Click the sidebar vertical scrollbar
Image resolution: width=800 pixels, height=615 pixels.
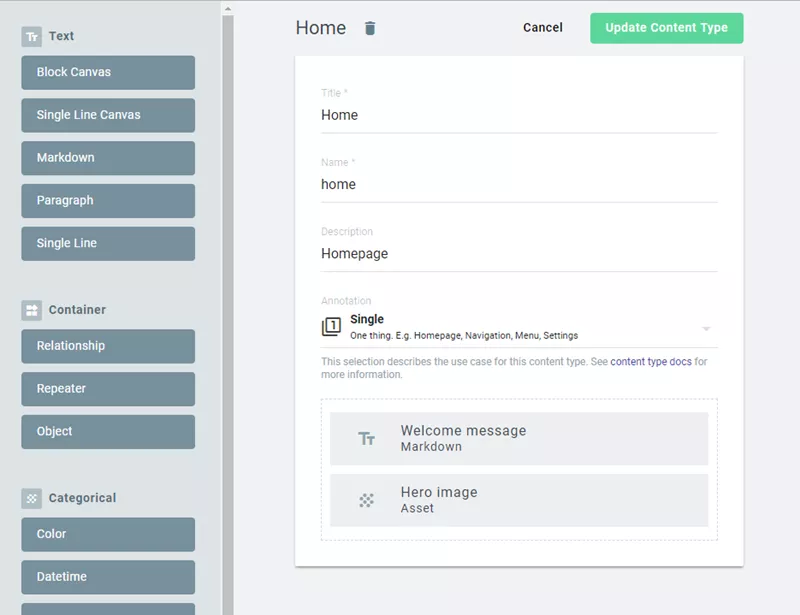[228, 300]
